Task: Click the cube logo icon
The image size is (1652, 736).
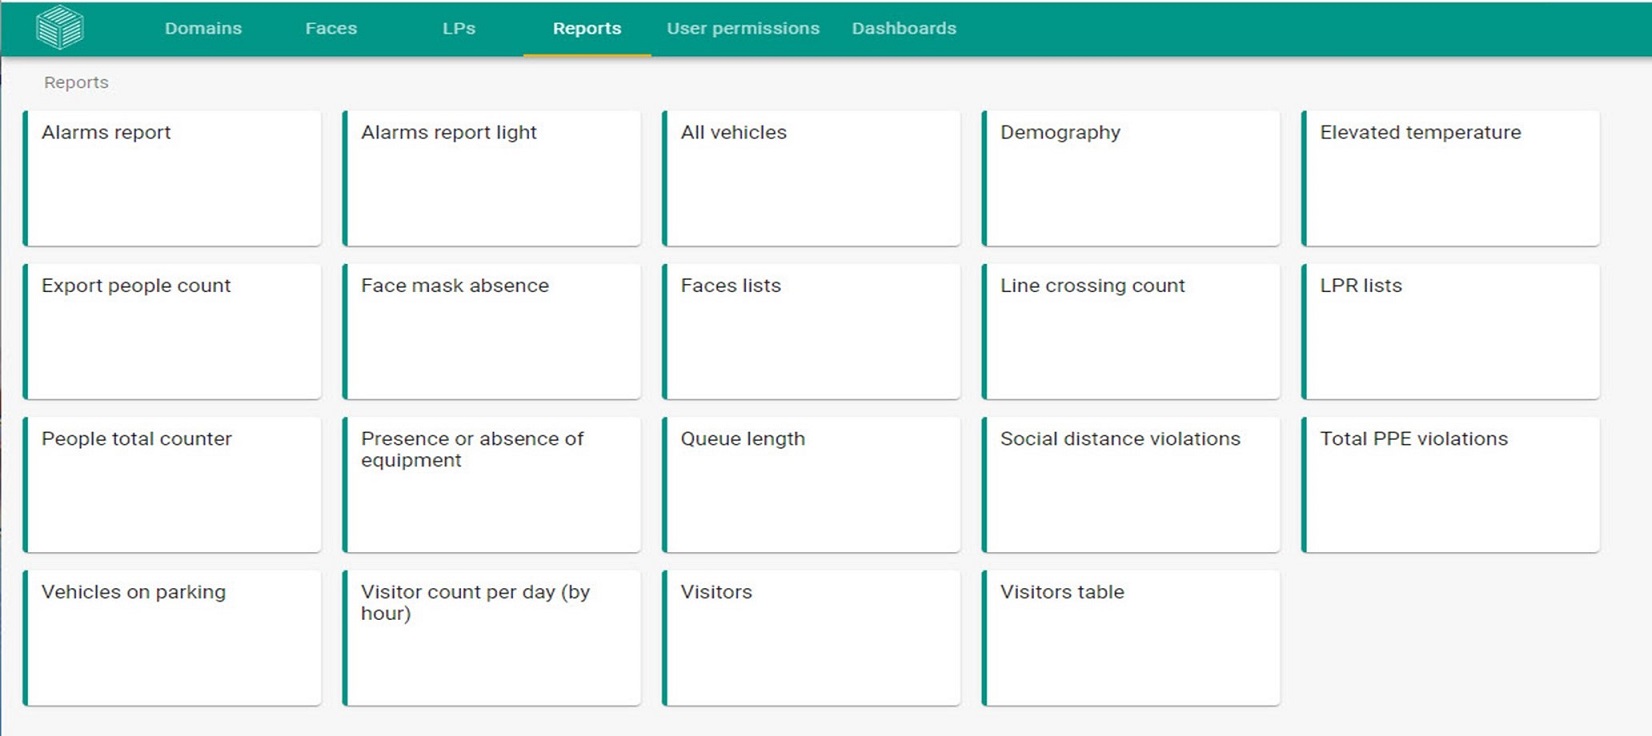Action: coord(59,28)
